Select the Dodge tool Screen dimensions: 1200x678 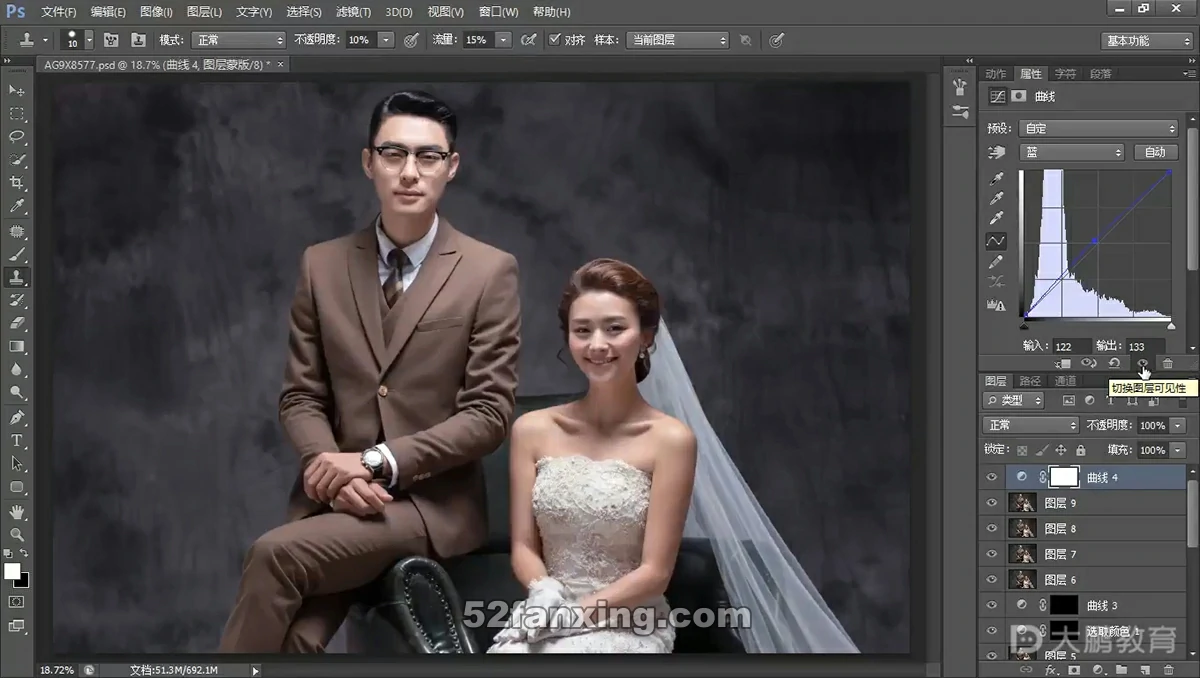tap(17, 393)
